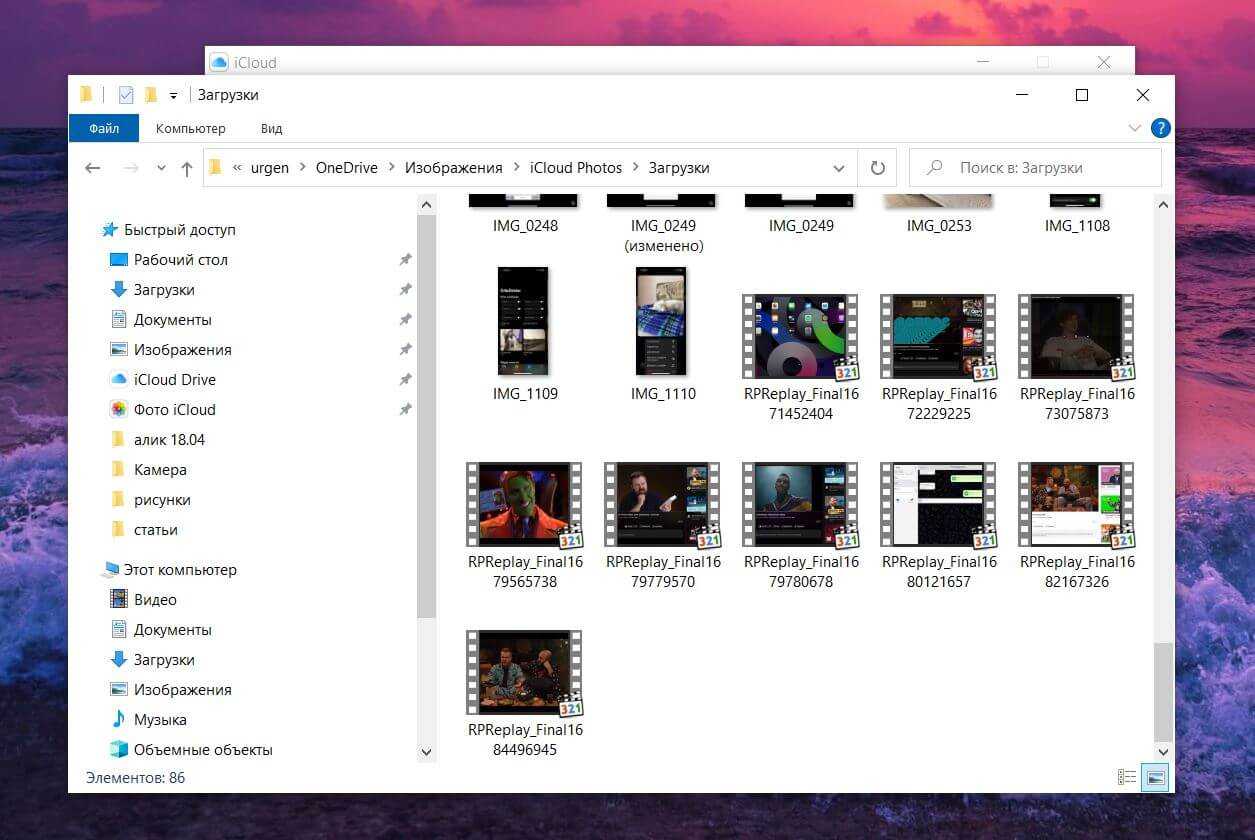
Task: Open the Музыка folder in sidebar
Action: coord(160,720)
